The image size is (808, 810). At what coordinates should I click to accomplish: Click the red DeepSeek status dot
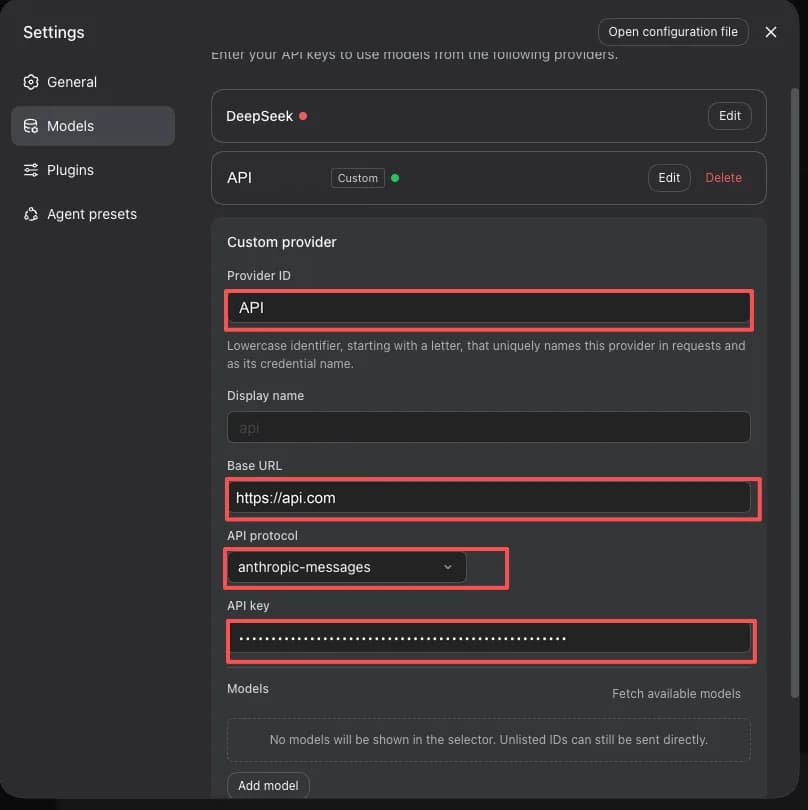point(303,116)
